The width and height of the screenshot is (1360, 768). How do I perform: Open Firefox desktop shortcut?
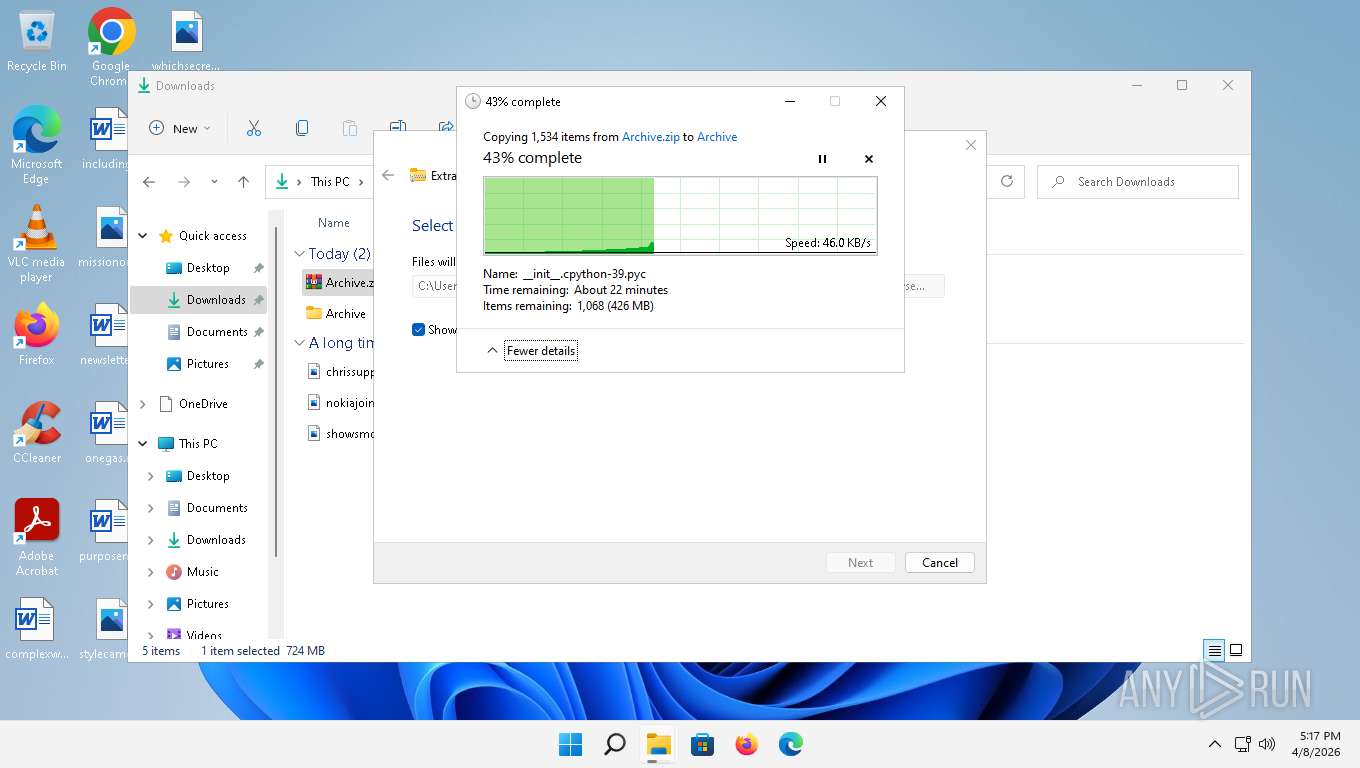37,335
